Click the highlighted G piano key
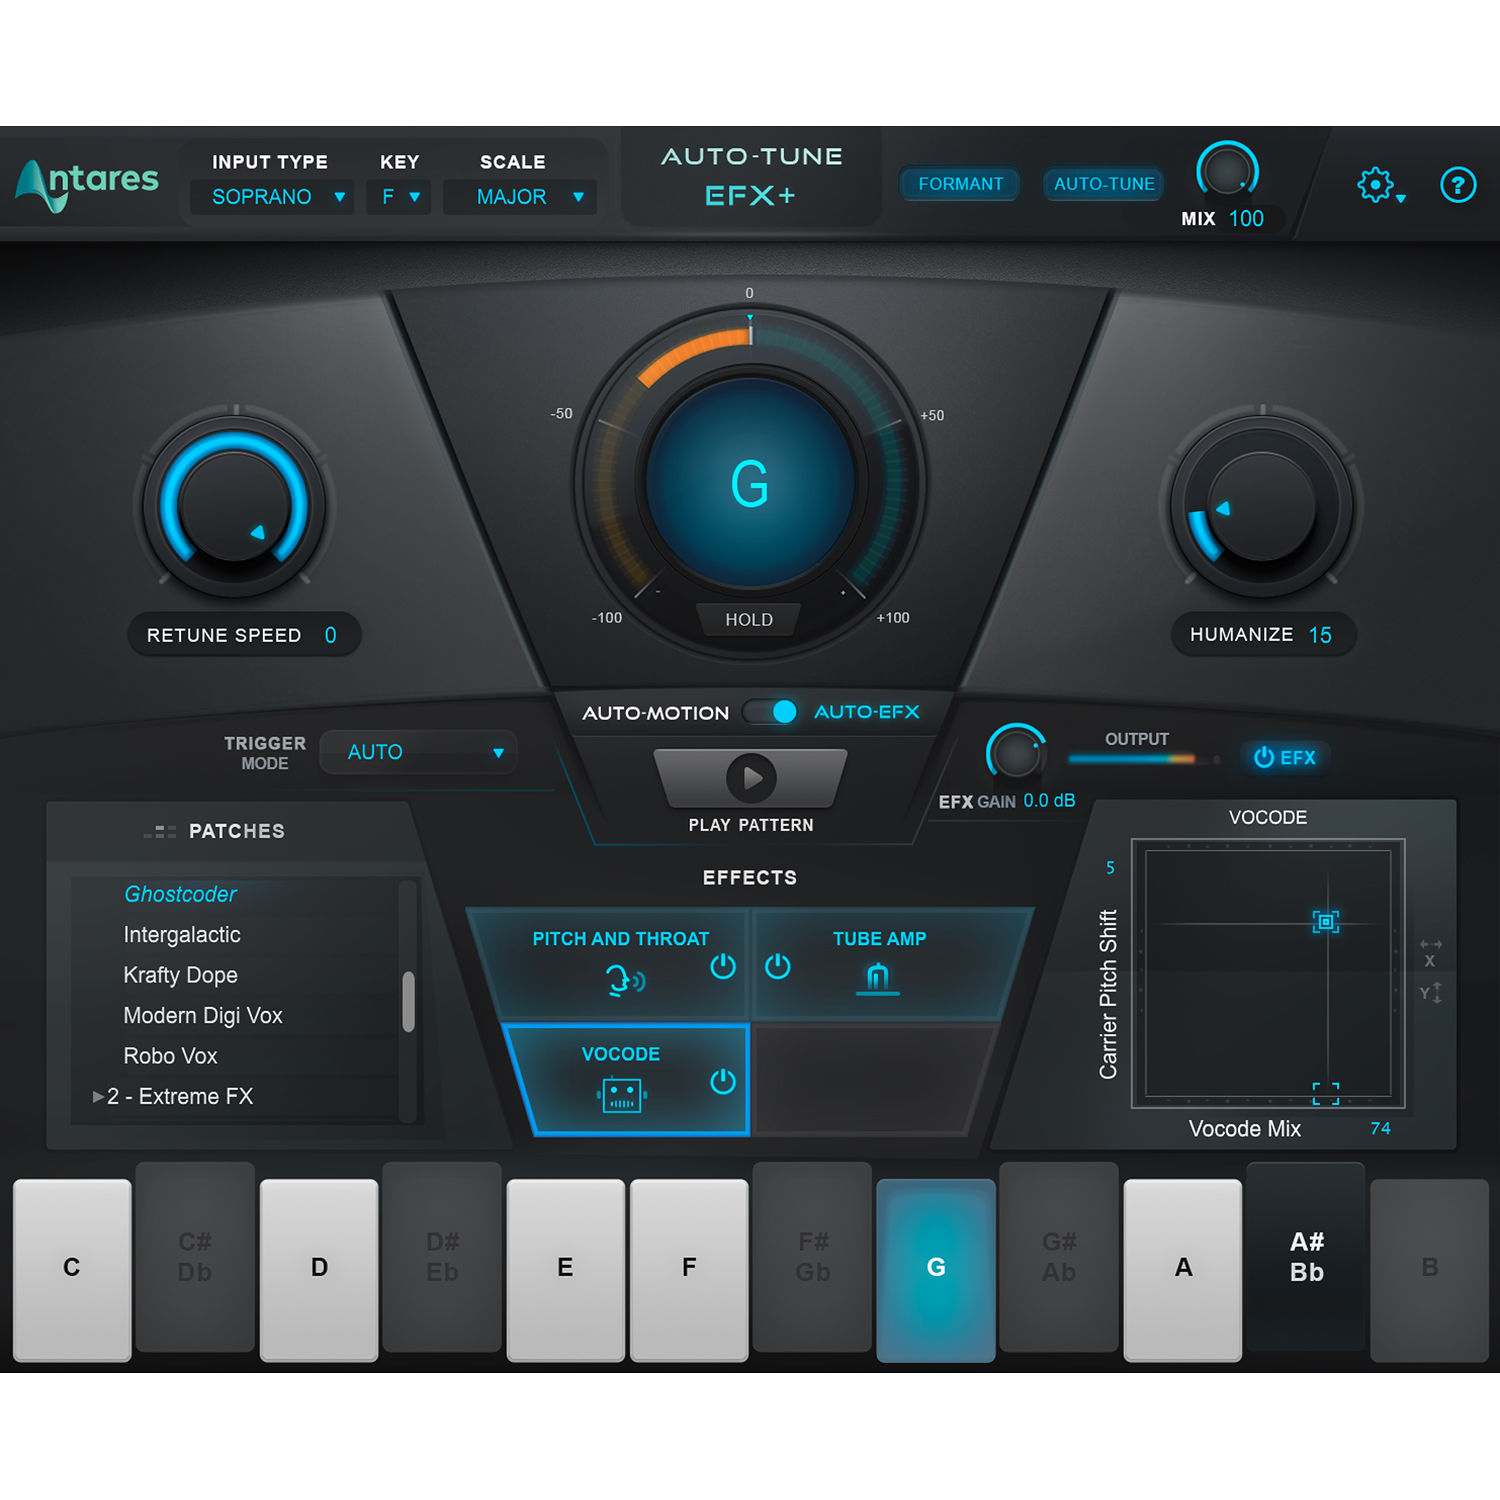The width and height of the screenshot is (1500, 1500). click(936, 1270)
